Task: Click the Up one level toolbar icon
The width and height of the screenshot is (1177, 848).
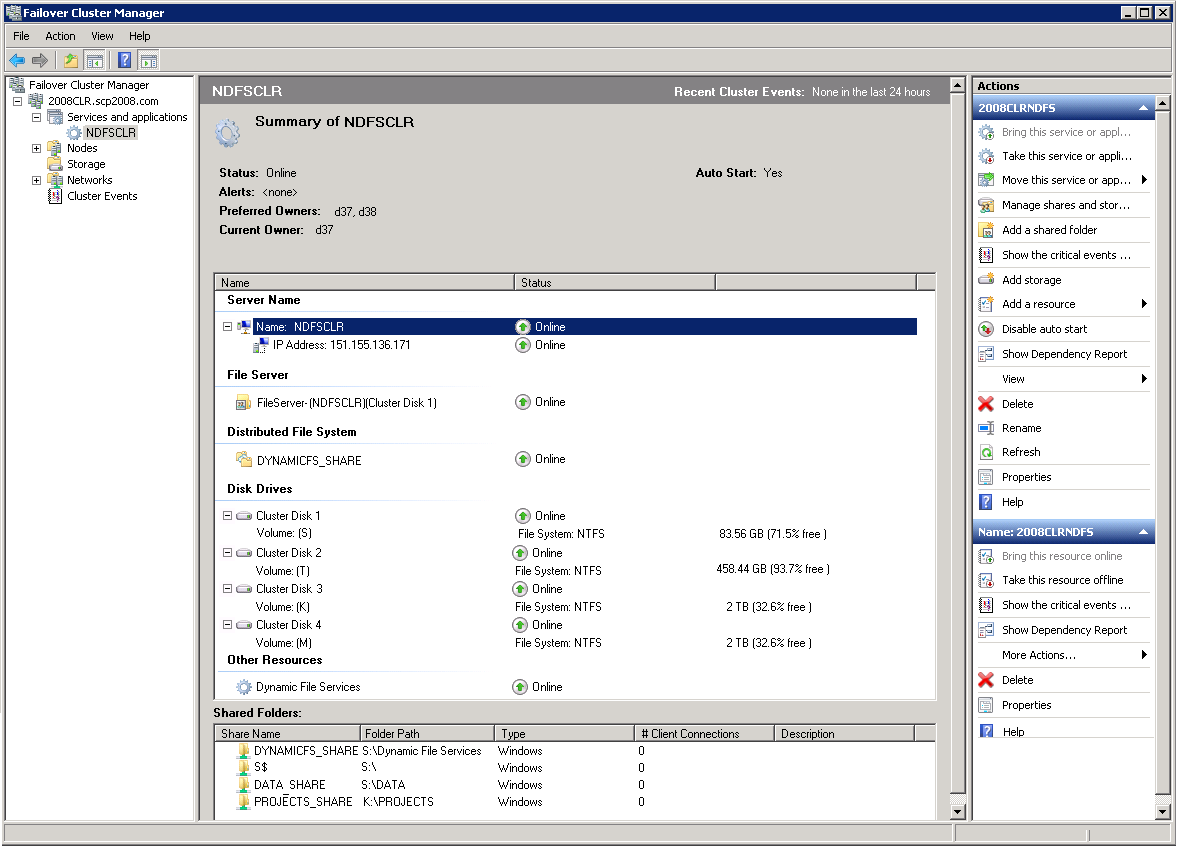Action: coord(71,60)
